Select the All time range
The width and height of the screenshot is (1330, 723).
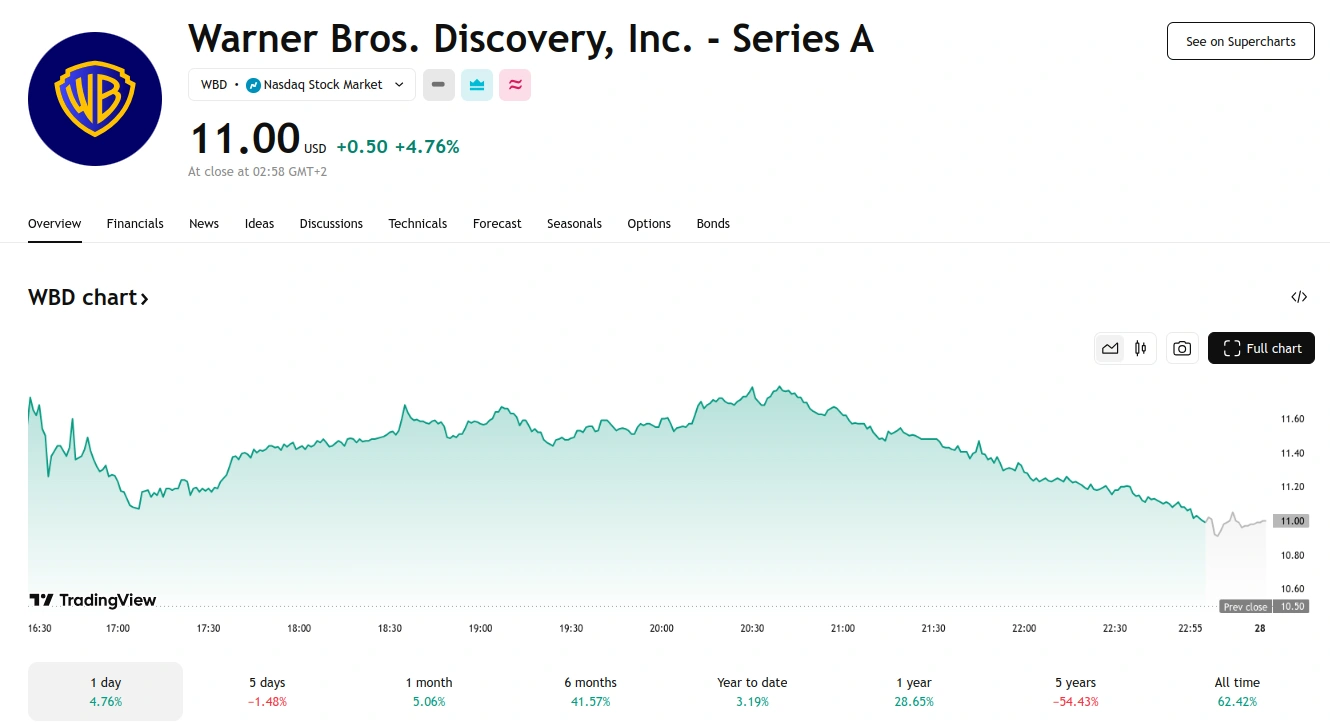coord(1237,691)
